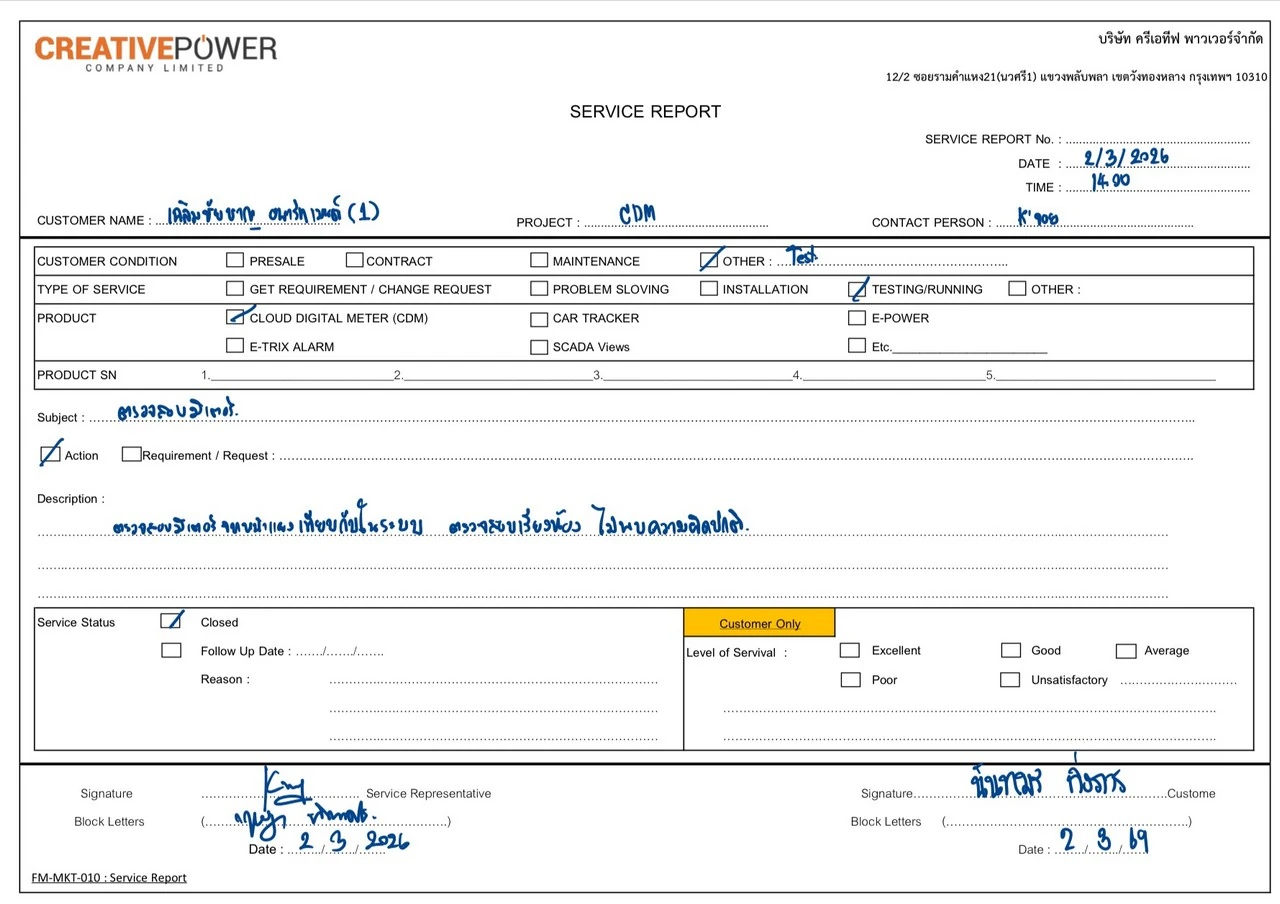Uncheck Cloud Digital Meter (CDM) checkbox
1280x904 pixels.
(x=235, y=318)
